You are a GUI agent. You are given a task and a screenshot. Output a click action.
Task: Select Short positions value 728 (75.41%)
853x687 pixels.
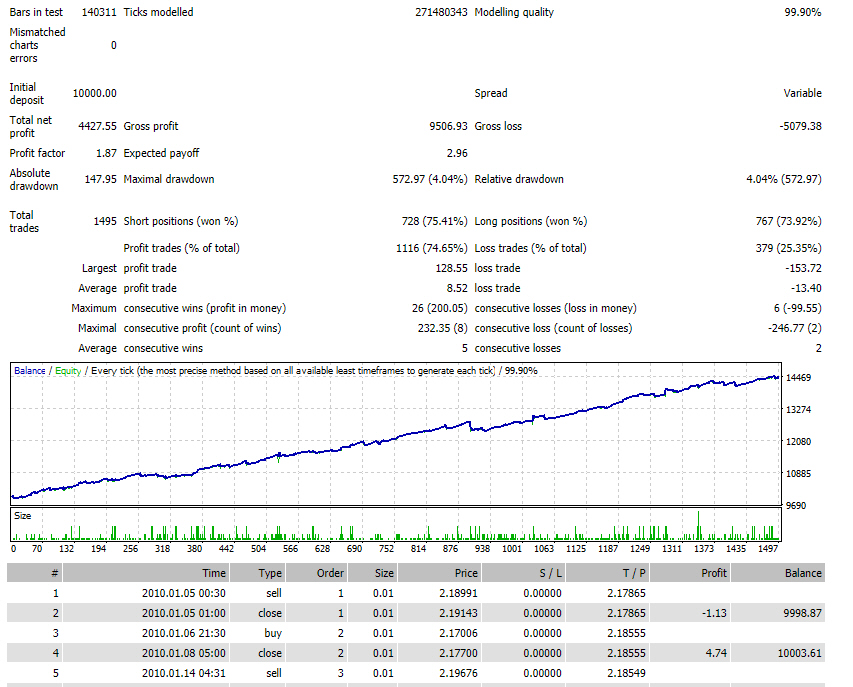[435, 221]
